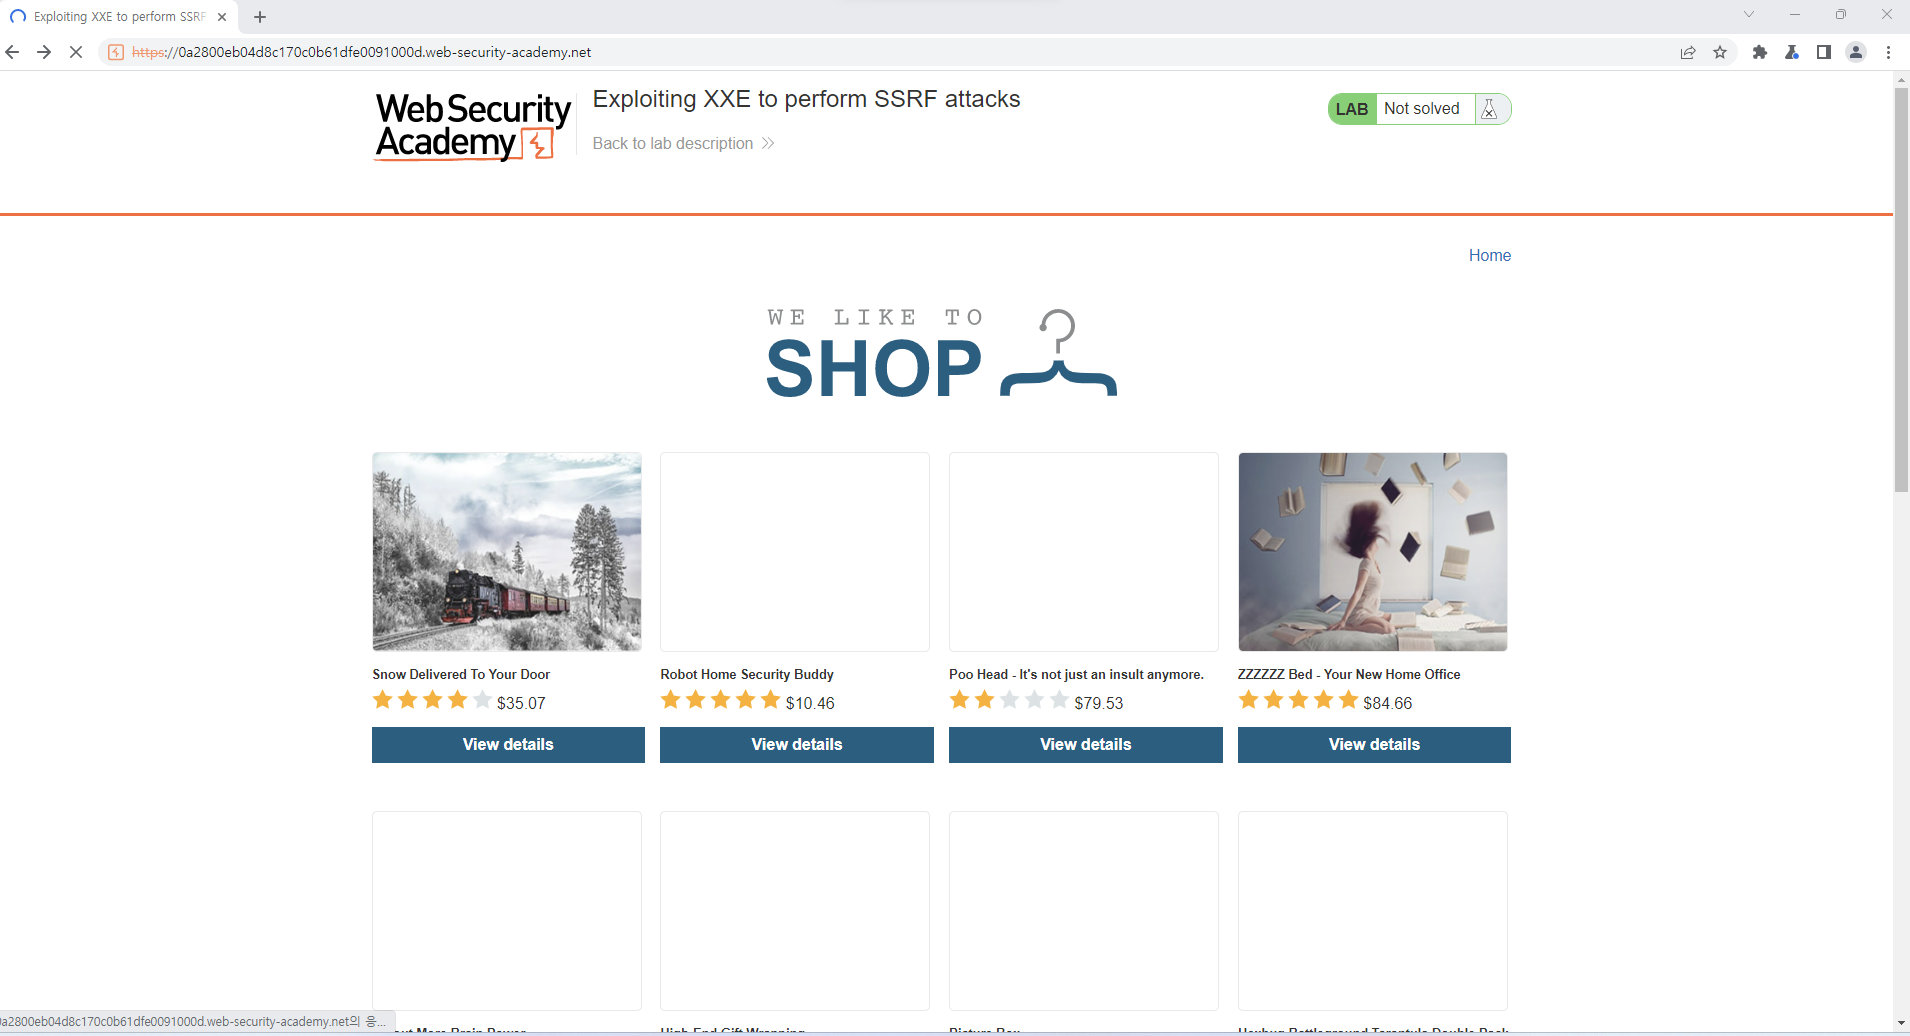
Task: Go to the Home link
Action: tap(1489, 255)
